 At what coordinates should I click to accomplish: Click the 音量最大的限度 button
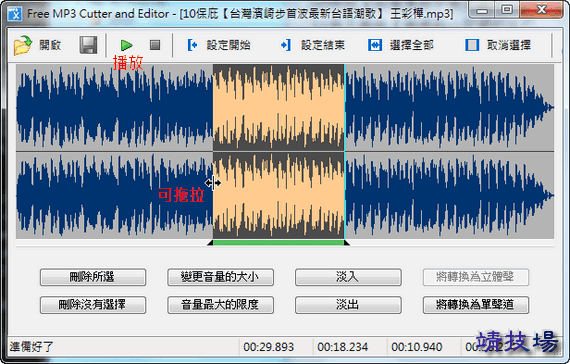[x=220, y=304]
